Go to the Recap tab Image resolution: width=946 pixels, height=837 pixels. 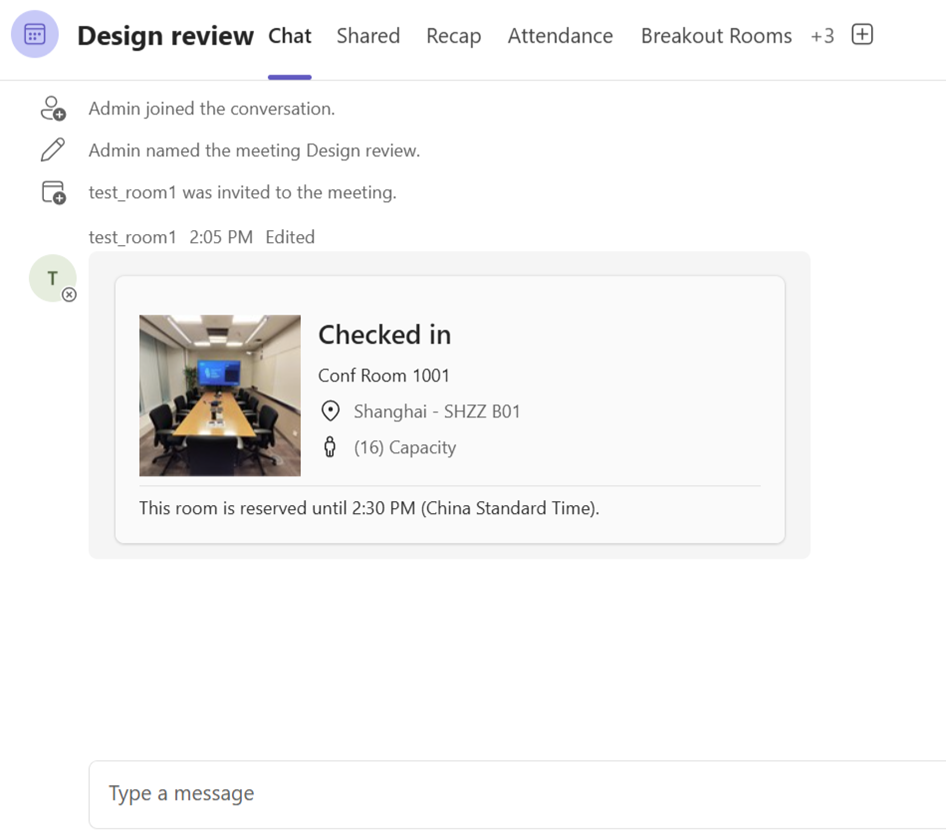click(453, 36)
